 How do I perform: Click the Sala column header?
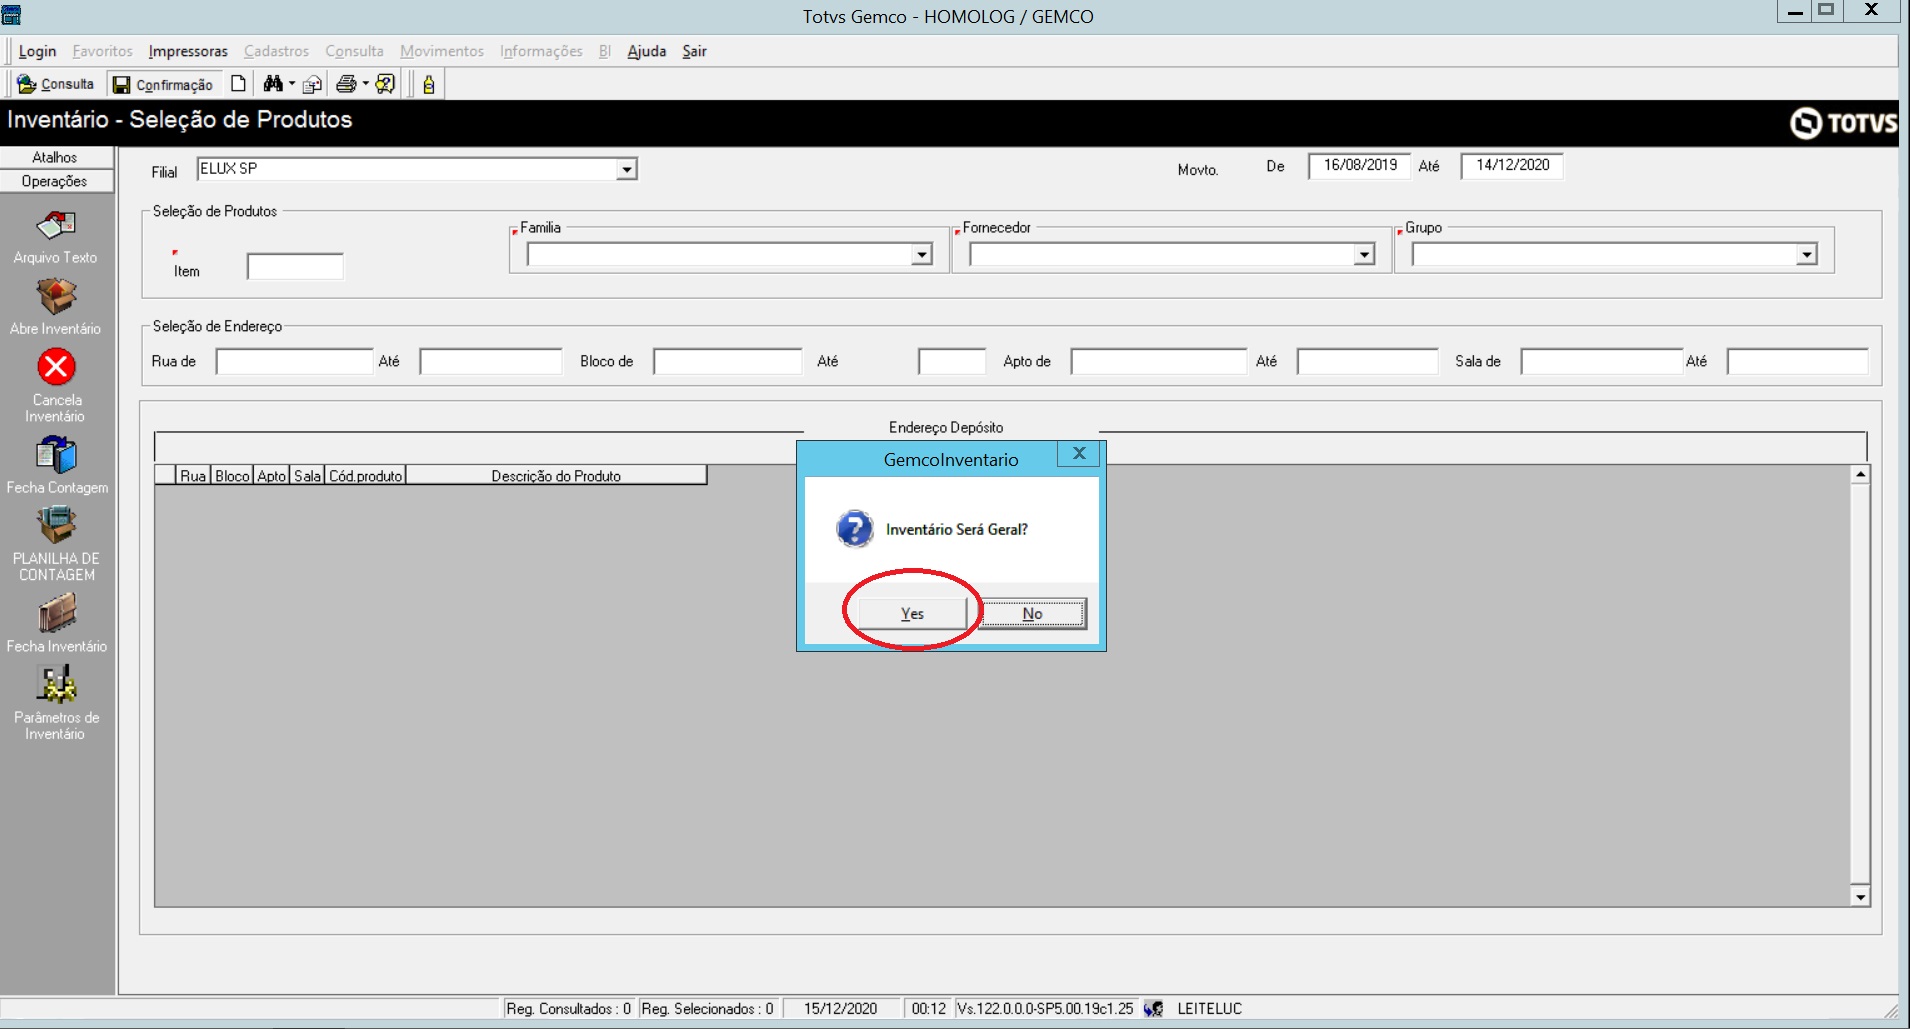pyautogui.click(x=308, y=476)
